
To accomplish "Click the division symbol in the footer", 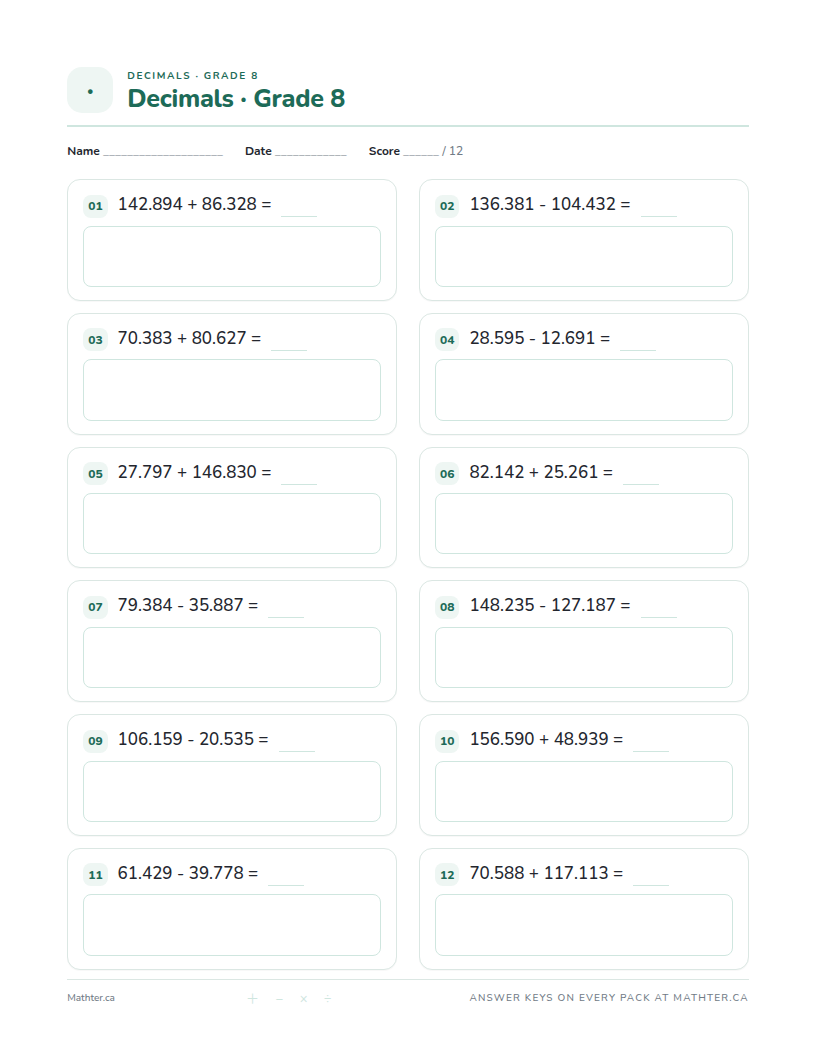I will pos(328,998).
